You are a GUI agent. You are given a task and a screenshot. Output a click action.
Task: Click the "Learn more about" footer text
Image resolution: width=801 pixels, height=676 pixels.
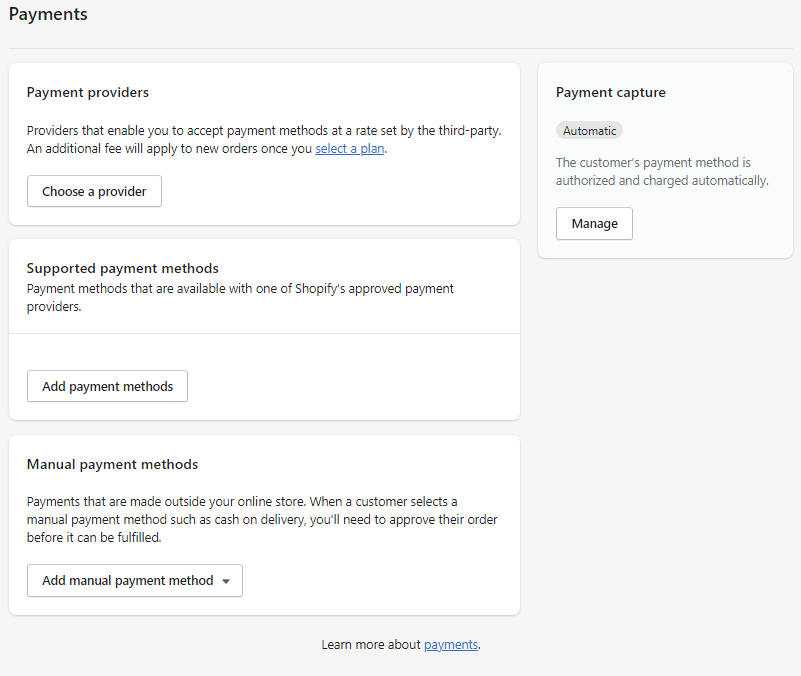pyautogui.click(x=371, y=645)
